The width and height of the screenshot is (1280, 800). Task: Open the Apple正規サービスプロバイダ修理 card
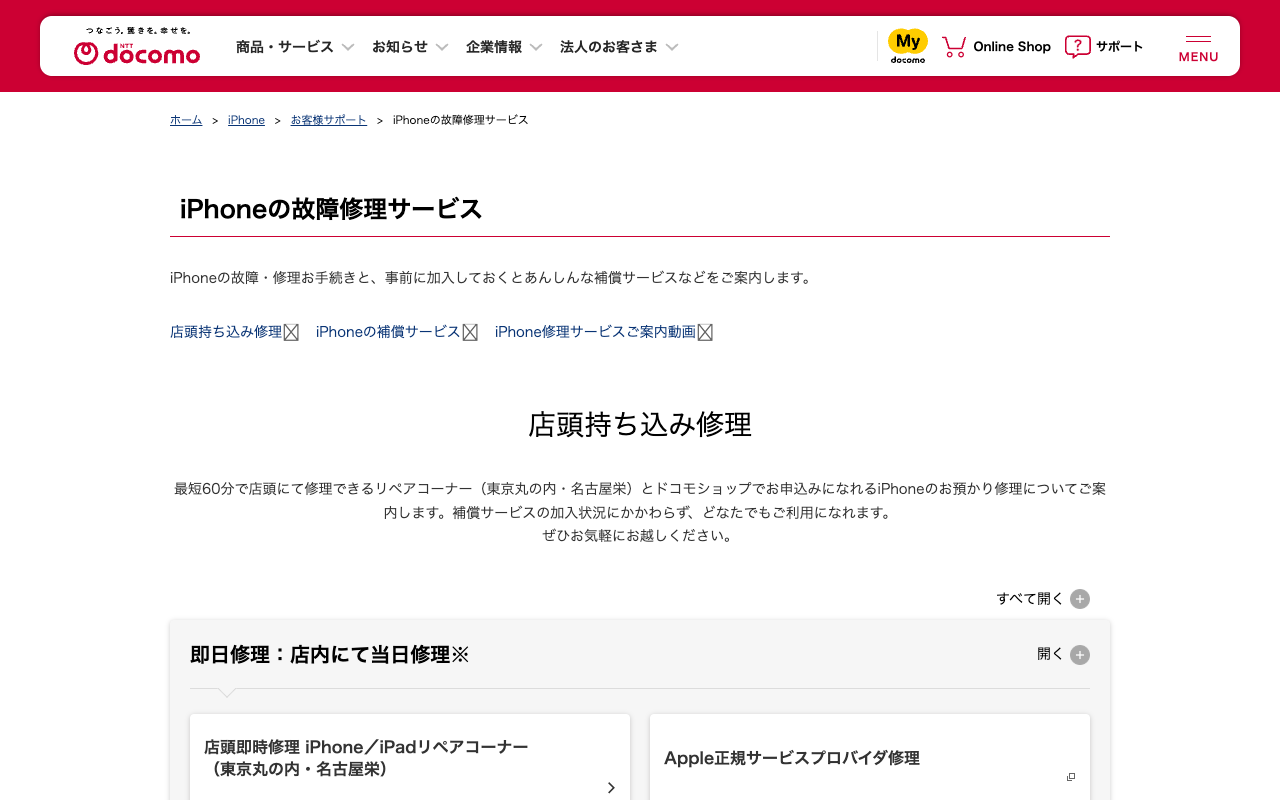[870, 757]
